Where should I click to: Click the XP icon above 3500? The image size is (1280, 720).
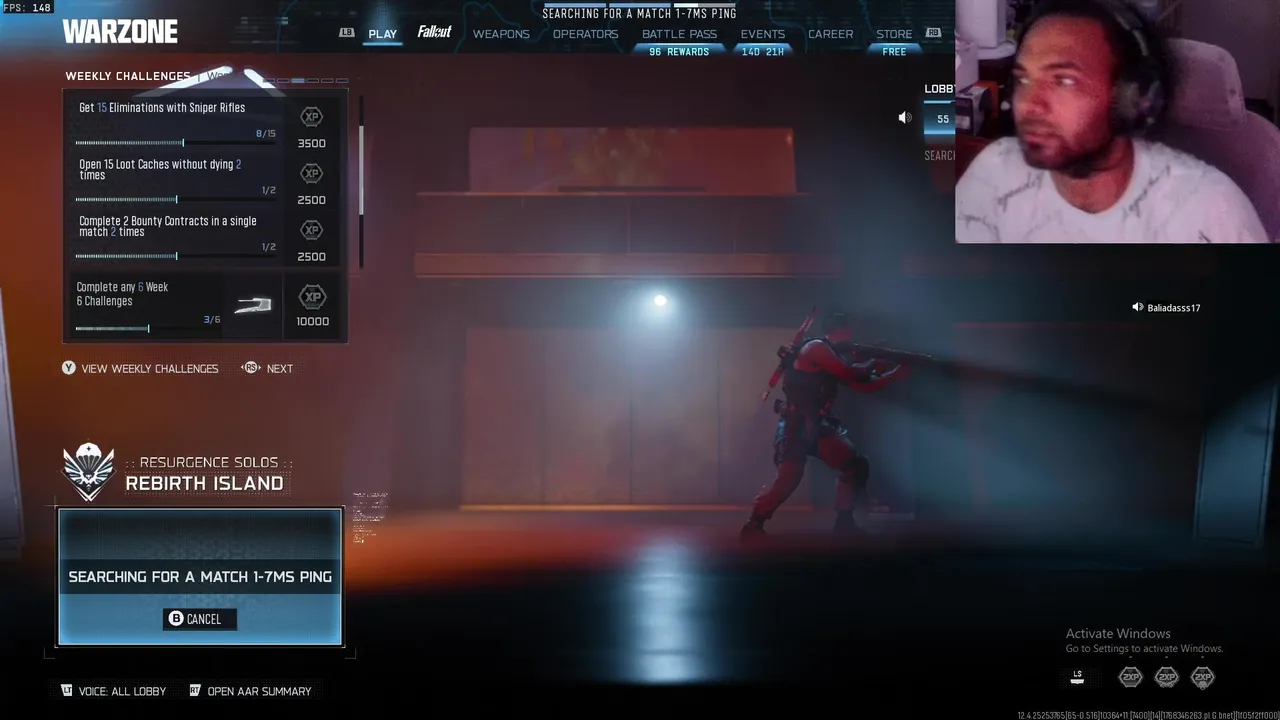[x=312, y=117]
